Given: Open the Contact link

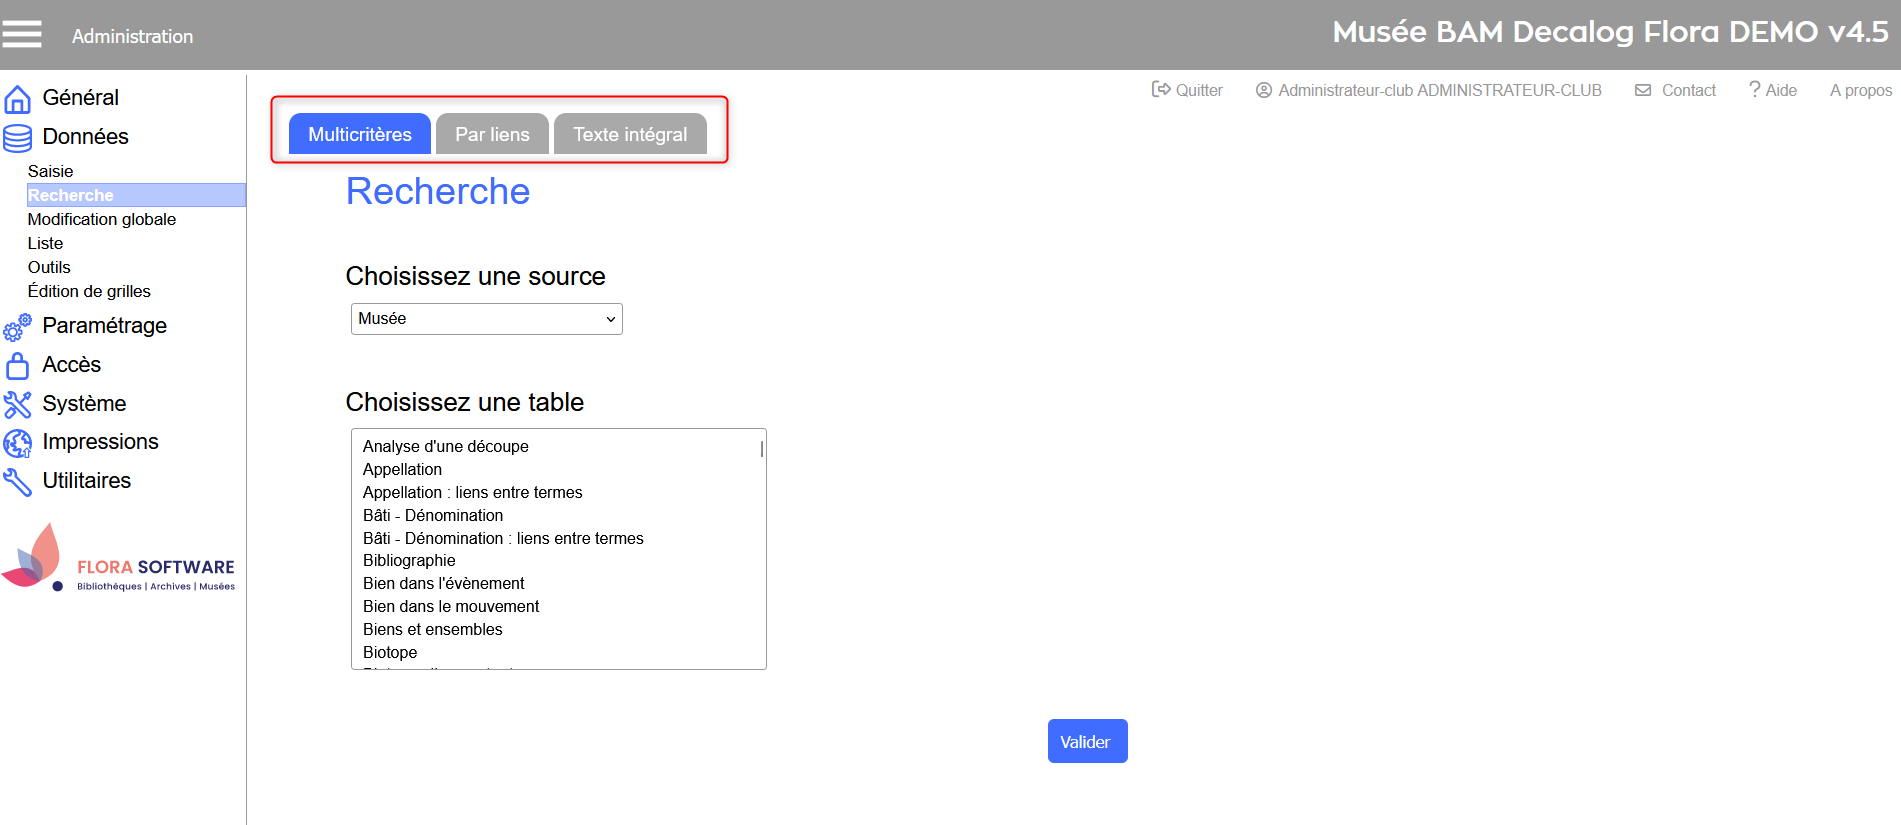Looking at the screenshot, I should pos(1675,90).
